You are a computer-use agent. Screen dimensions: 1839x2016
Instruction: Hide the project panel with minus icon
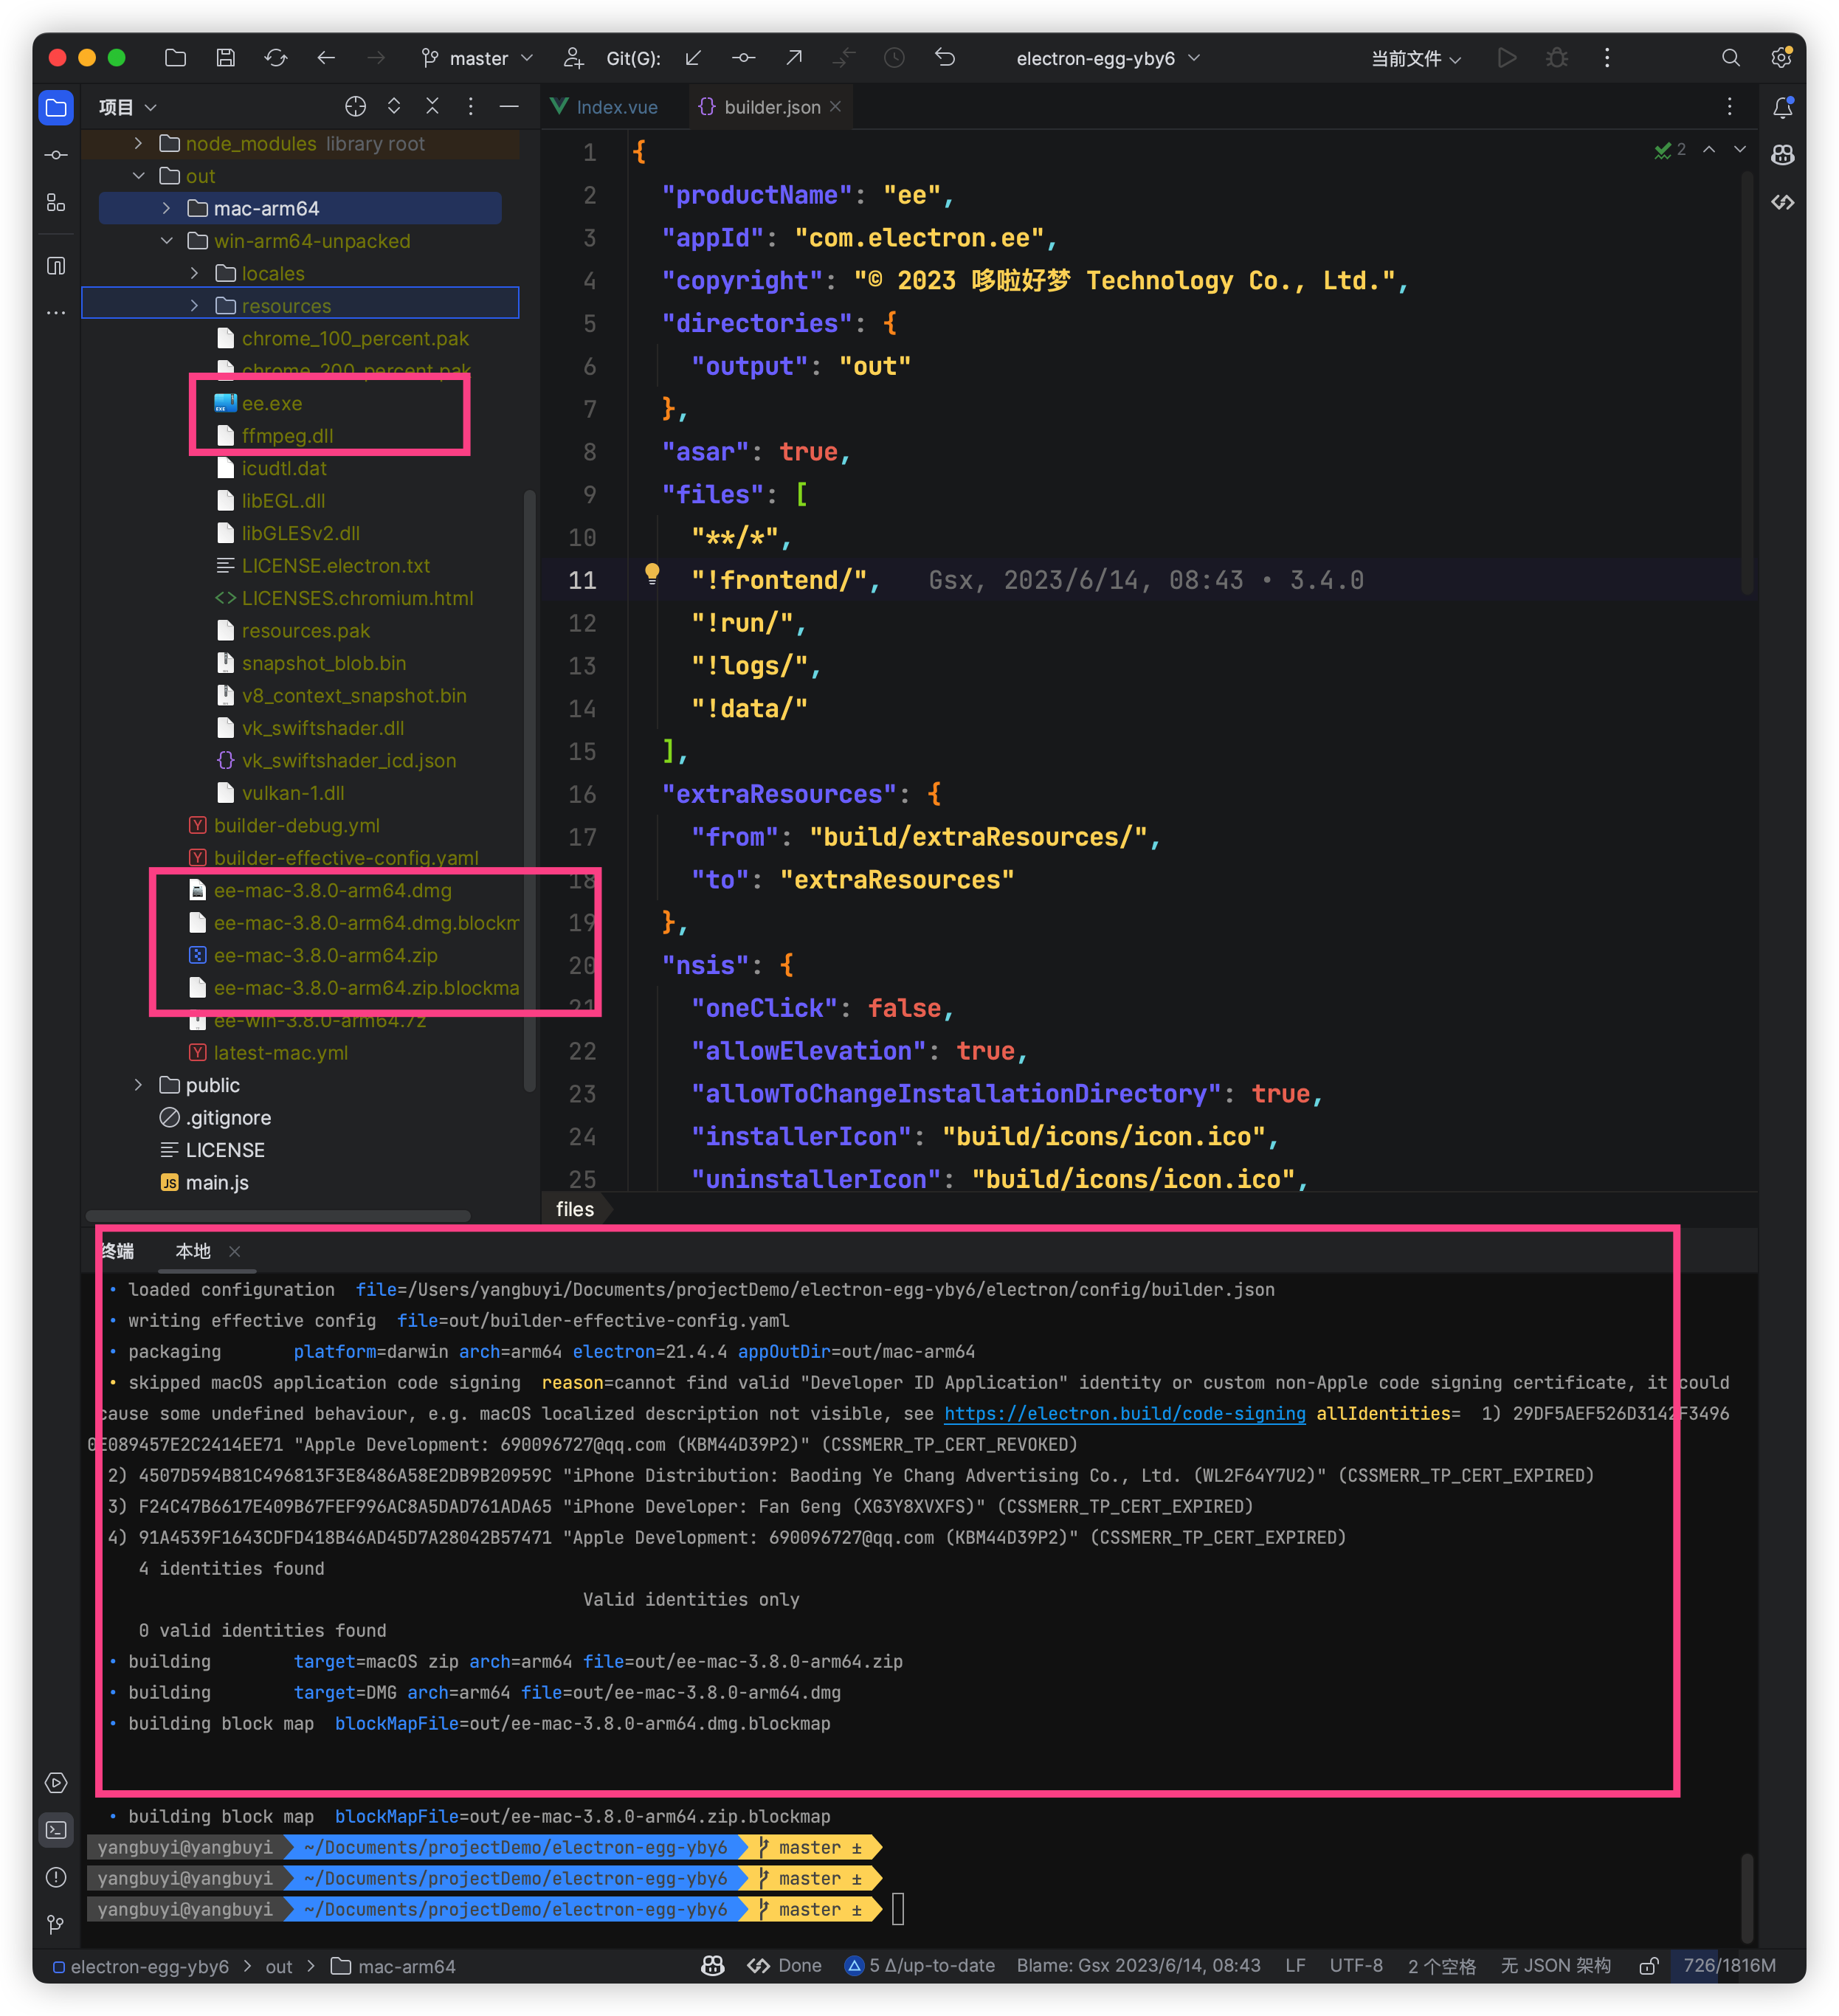[509, 106]
